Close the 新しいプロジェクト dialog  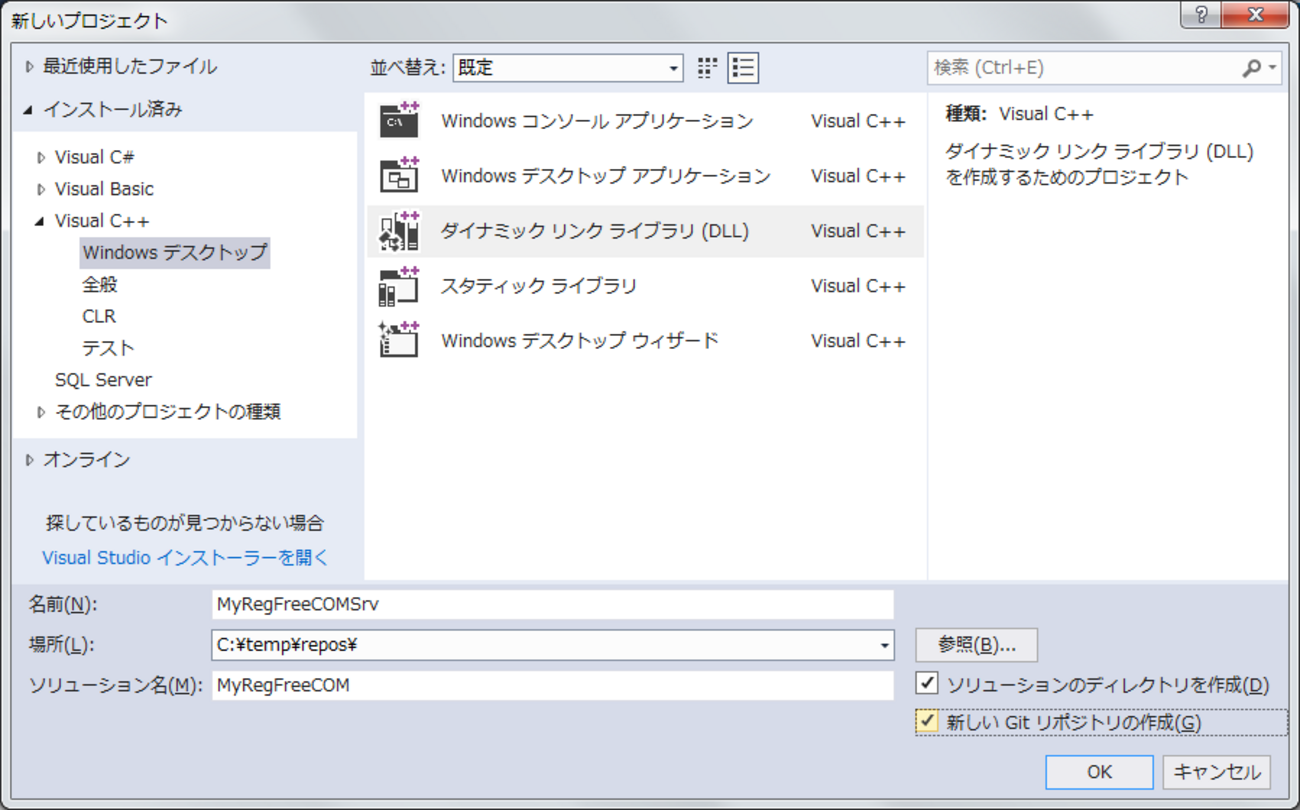click(1257, 15)
